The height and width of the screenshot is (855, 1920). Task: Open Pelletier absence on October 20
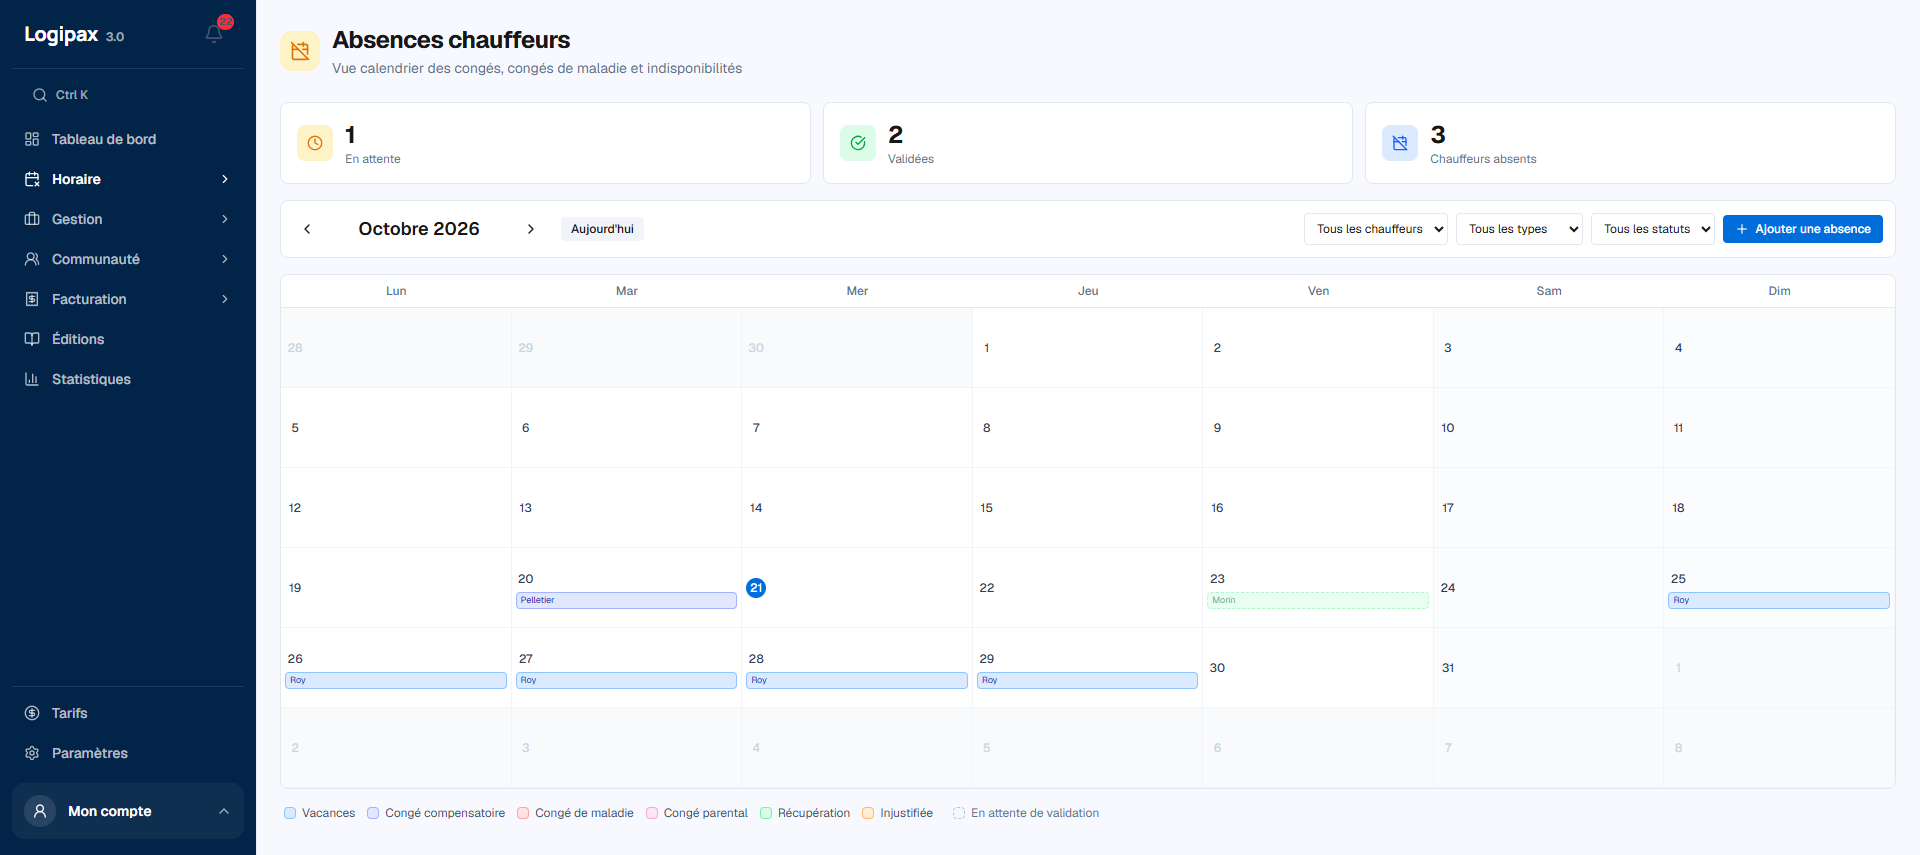pyautogui.click(x=626, y=600)
